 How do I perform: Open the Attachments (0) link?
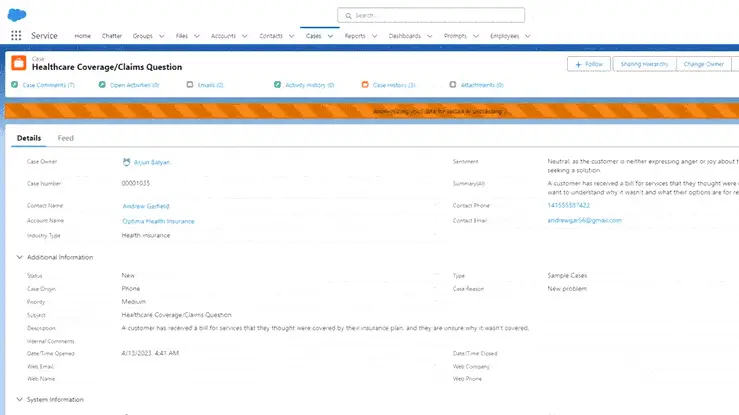482,85
